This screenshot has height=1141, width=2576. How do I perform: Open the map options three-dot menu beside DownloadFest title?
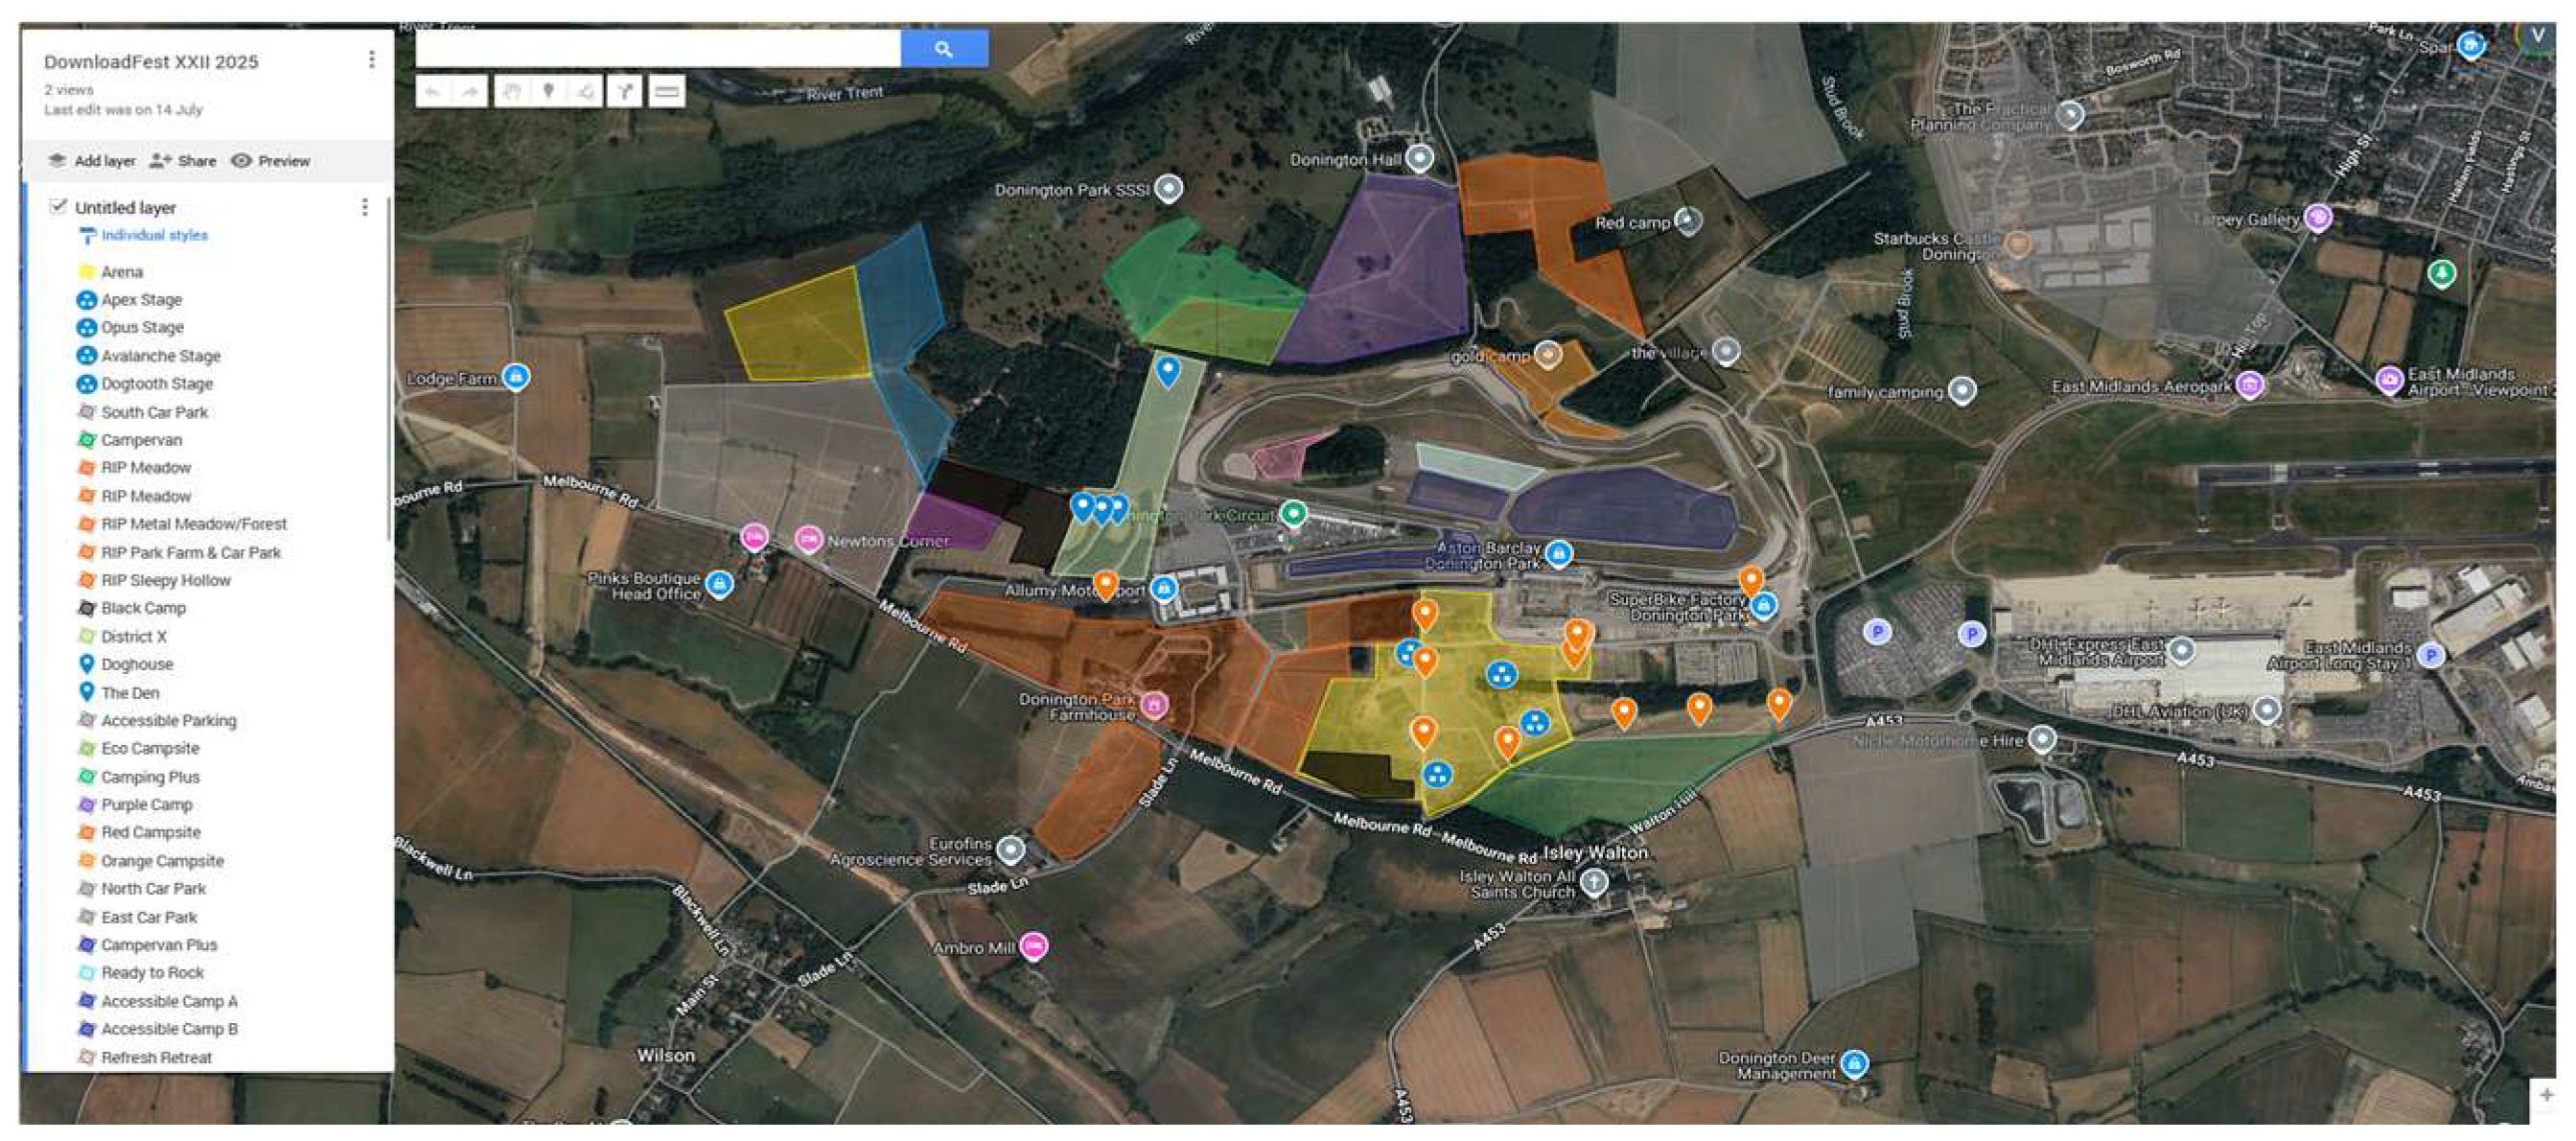[x=372, y=60]
